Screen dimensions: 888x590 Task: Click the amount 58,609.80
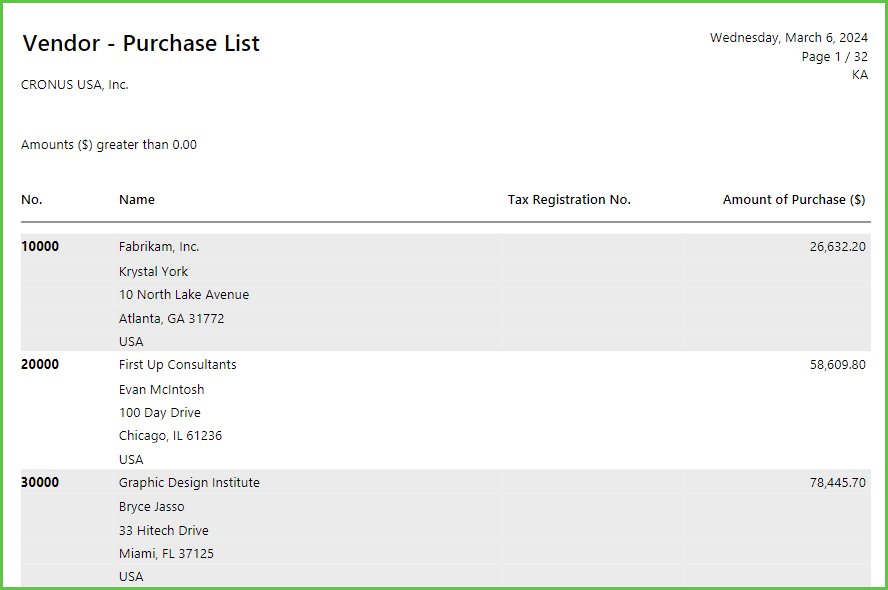click(838, 365)
